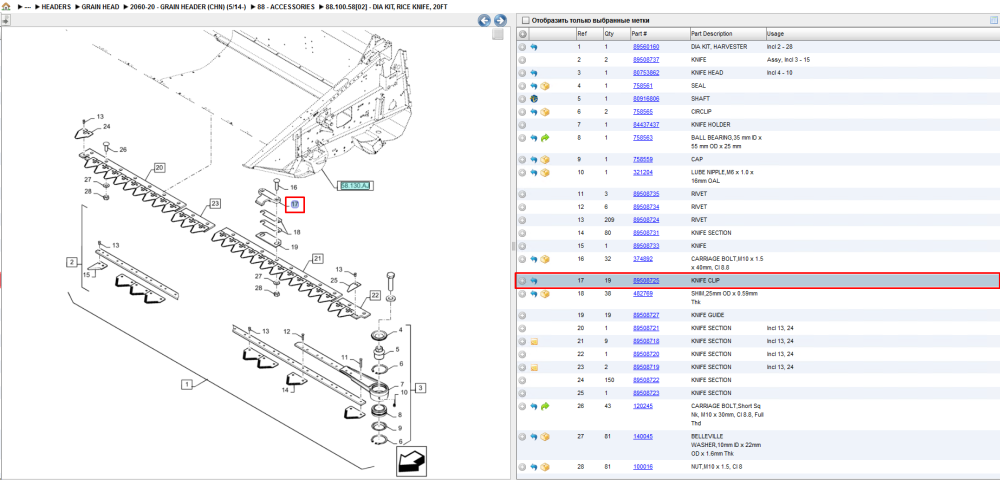Click 'KNIFE GUIDE' description text

[710, 316]
